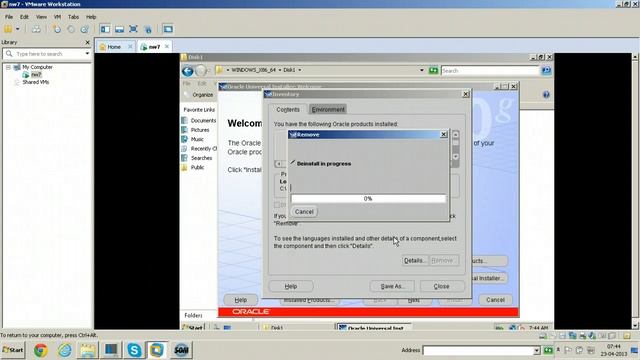Open Pictures in Favorite Links
This screenshot has width=640, height=360.
pos(200,130)
